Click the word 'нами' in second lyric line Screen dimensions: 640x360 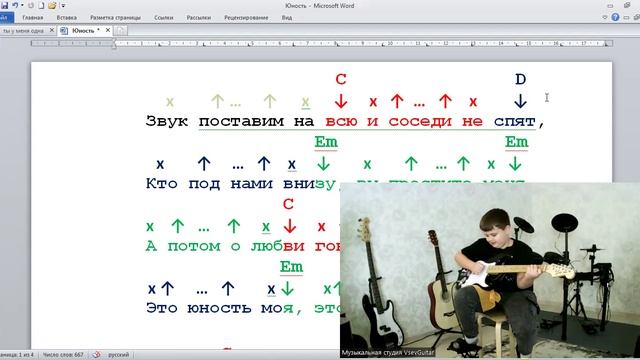251,184
